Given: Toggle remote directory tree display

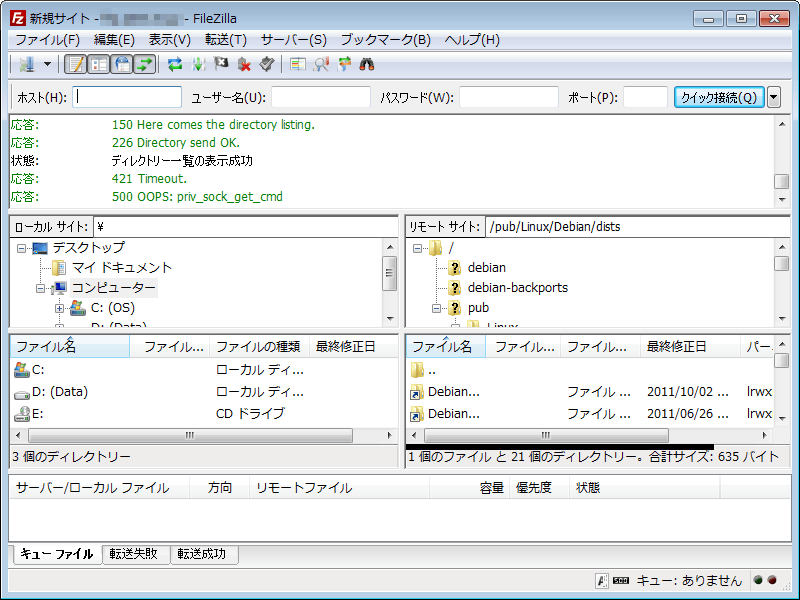Looking at the screenshot, I should [x=122, y=64].
